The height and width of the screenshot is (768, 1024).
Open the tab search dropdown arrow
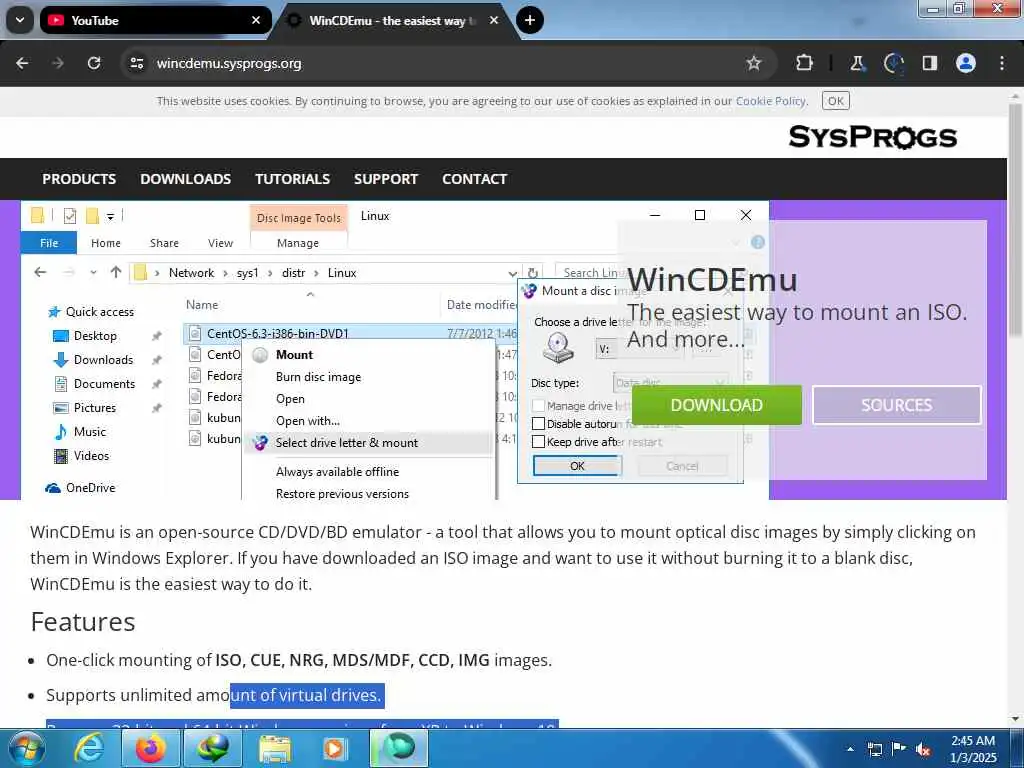pos(20,20)
